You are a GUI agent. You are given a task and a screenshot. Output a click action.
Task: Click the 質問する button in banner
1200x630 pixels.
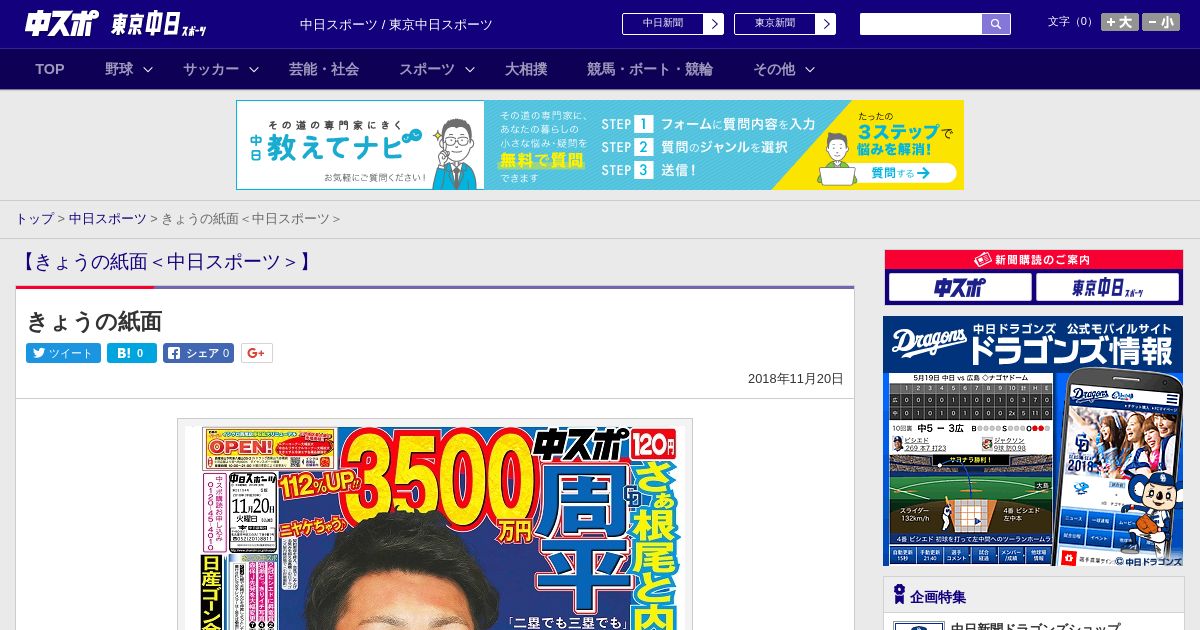pos(900,173)
